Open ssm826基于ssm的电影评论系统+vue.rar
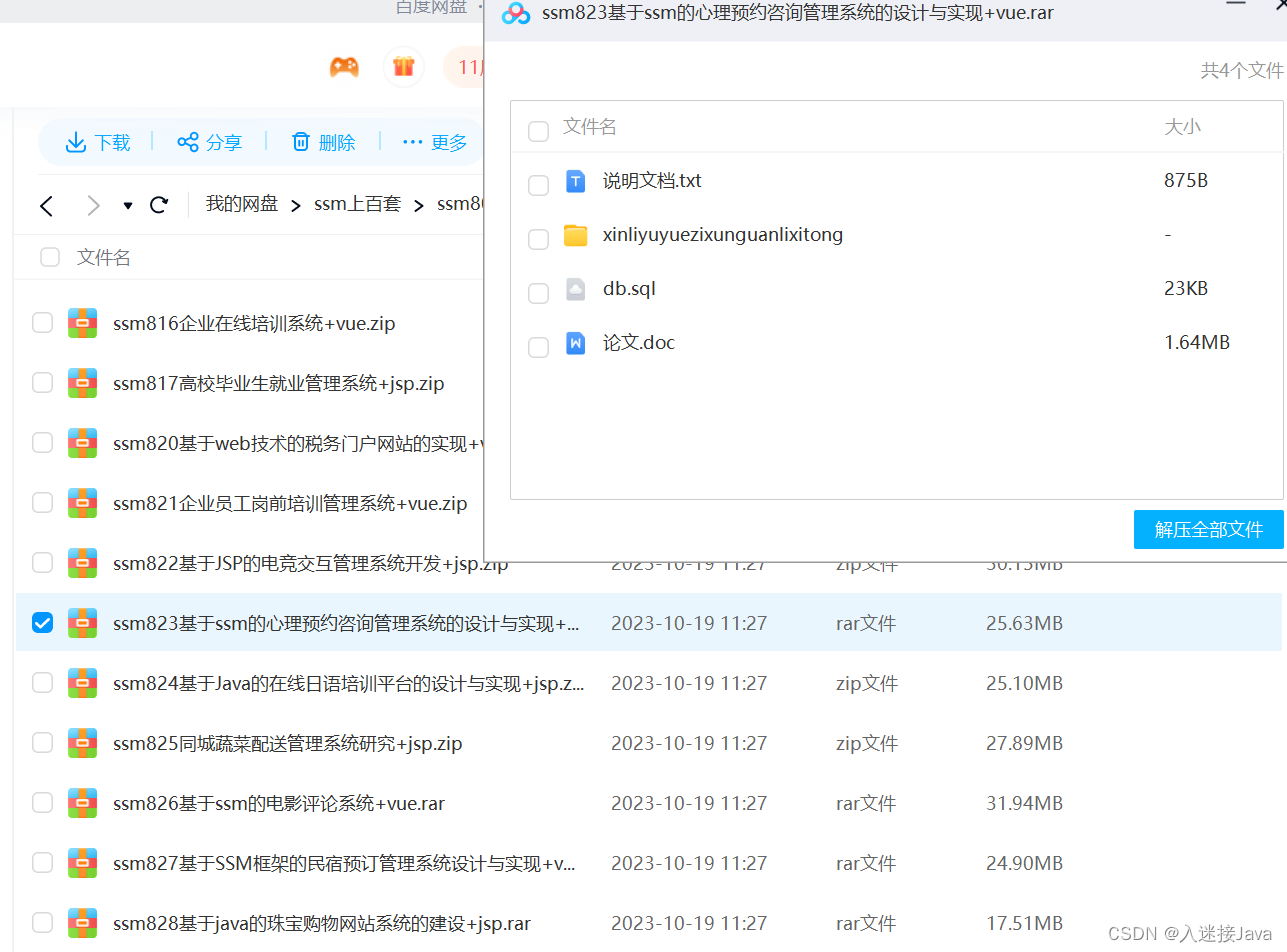 coord(279,803)
